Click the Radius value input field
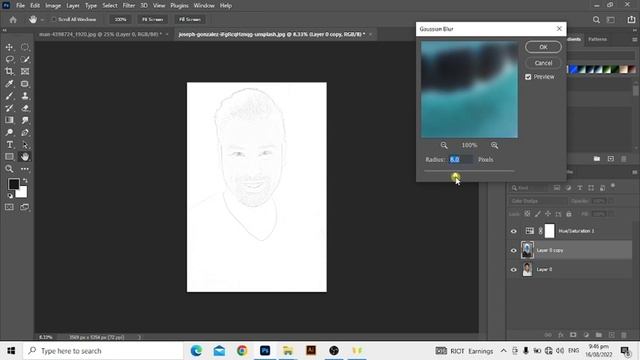The width and height of the screenshot is (640, 360). (x=461, y=160)
